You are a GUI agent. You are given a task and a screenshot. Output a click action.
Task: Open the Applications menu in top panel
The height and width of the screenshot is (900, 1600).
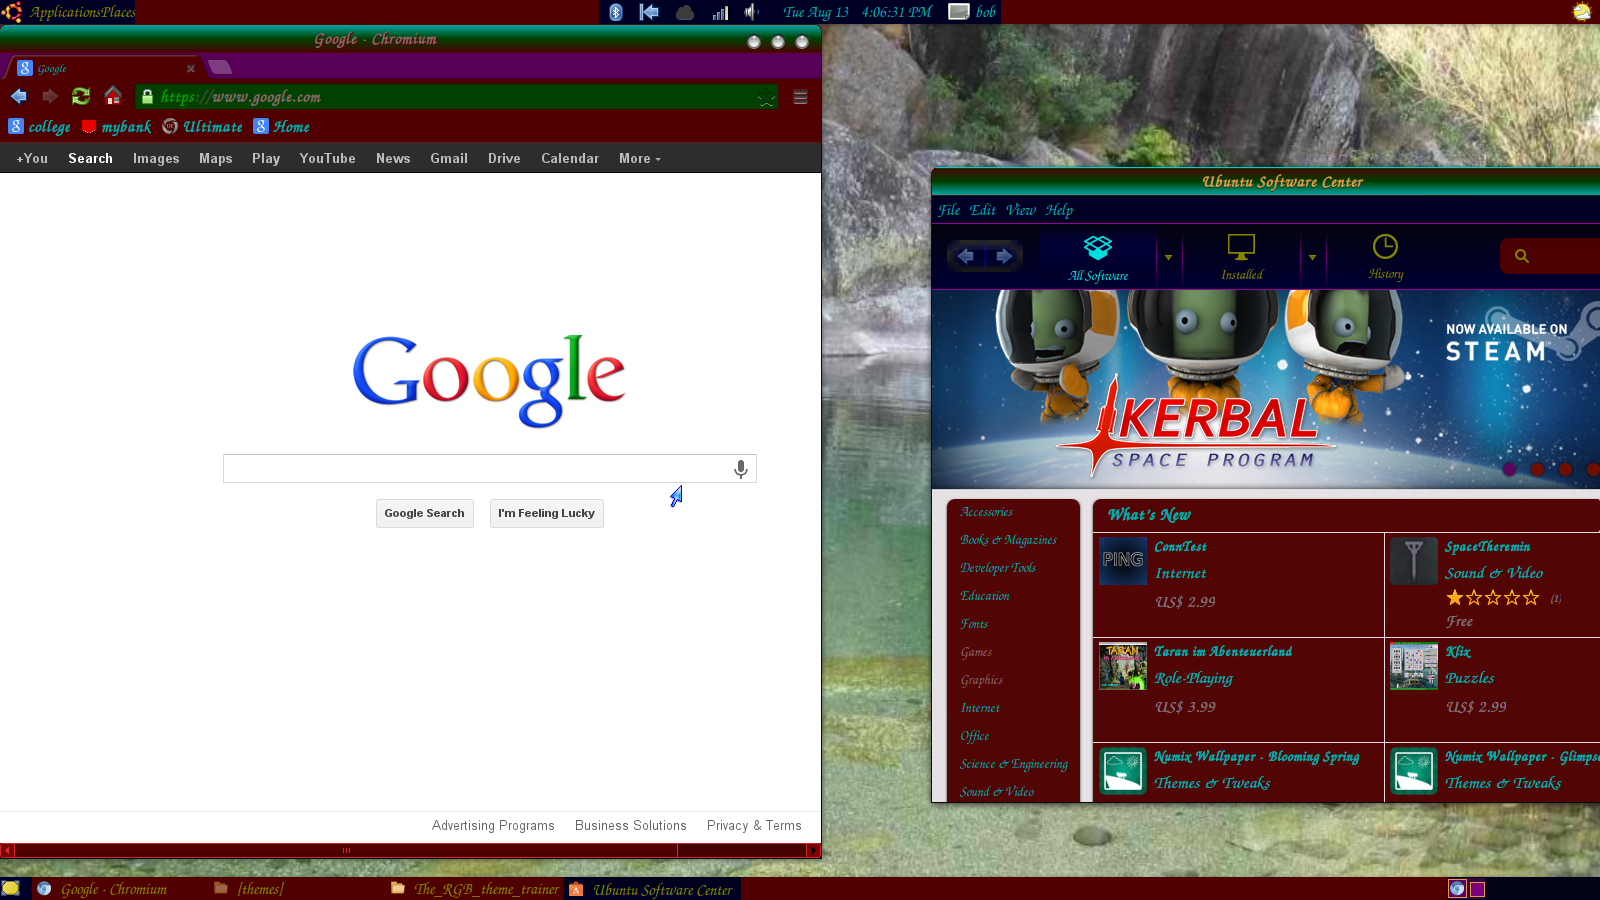coord(61,12)
